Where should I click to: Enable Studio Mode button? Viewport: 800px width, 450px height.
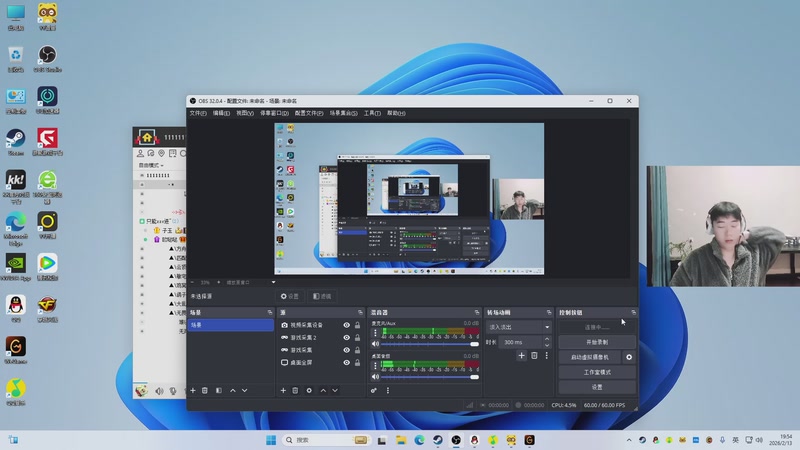(597, 372)
